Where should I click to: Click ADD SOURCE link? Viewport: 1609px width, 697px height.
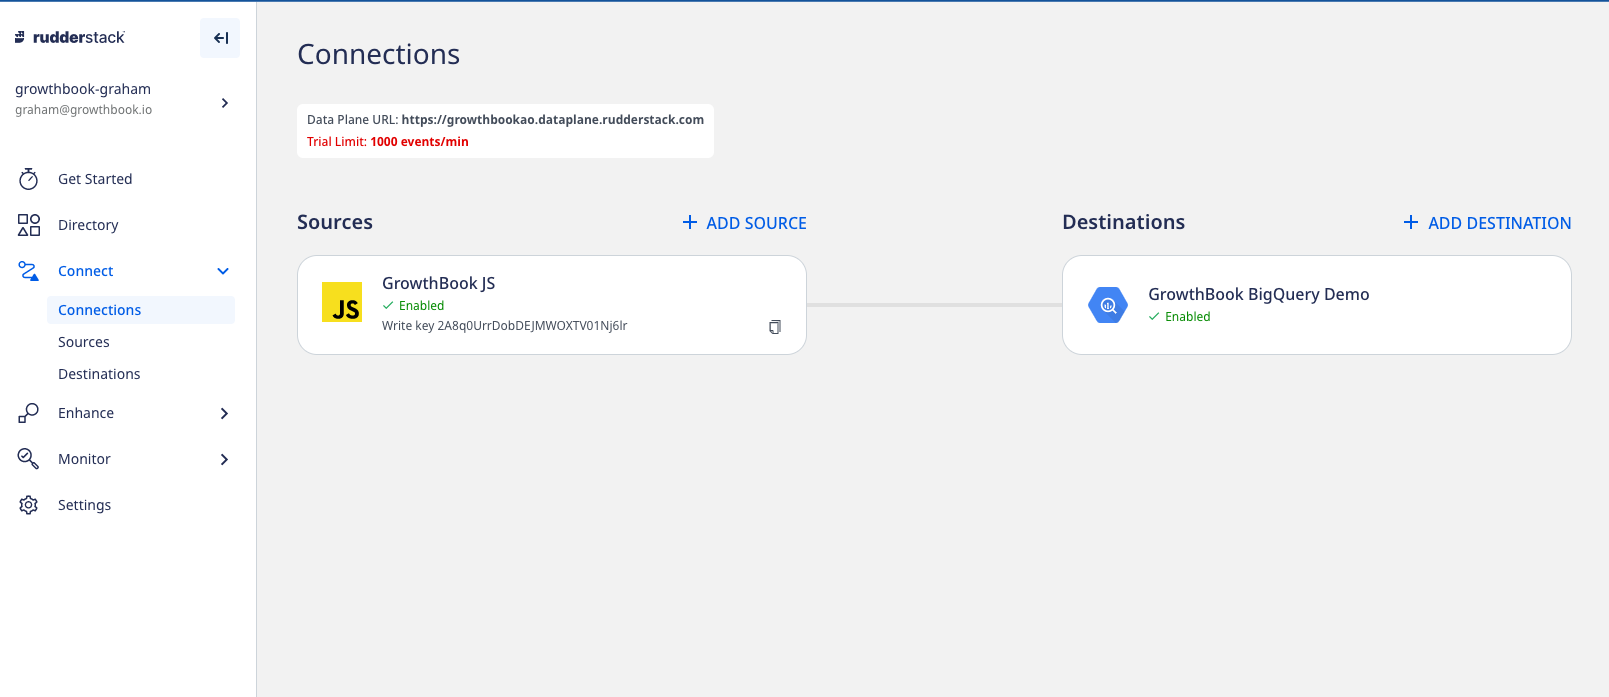(x=756, y=223)
